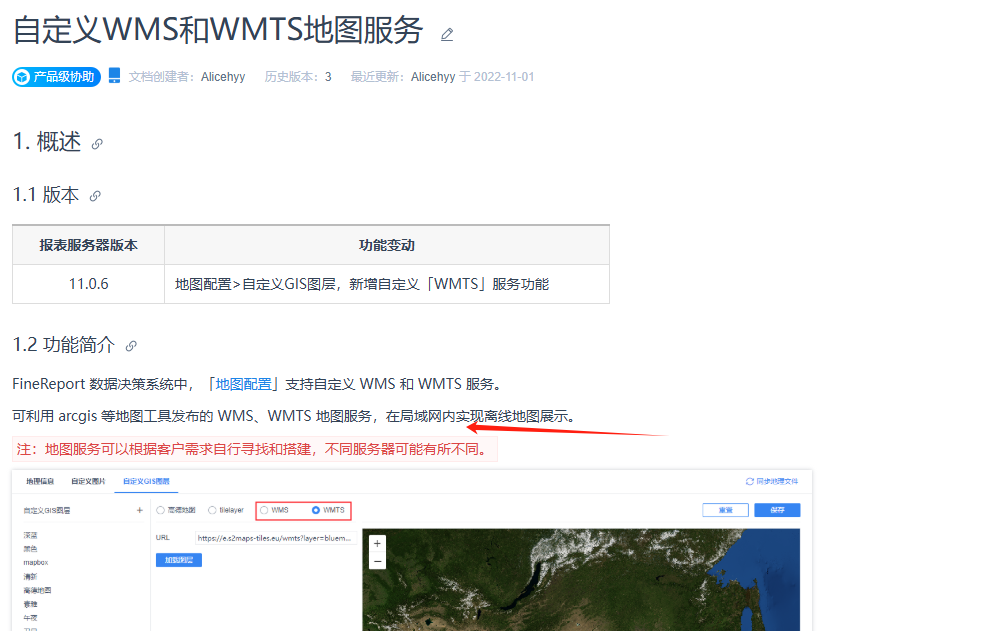This screenshot has width=995, height=631.
Task: Zoom in the map with plus button
Action: [x=378, y=544]
